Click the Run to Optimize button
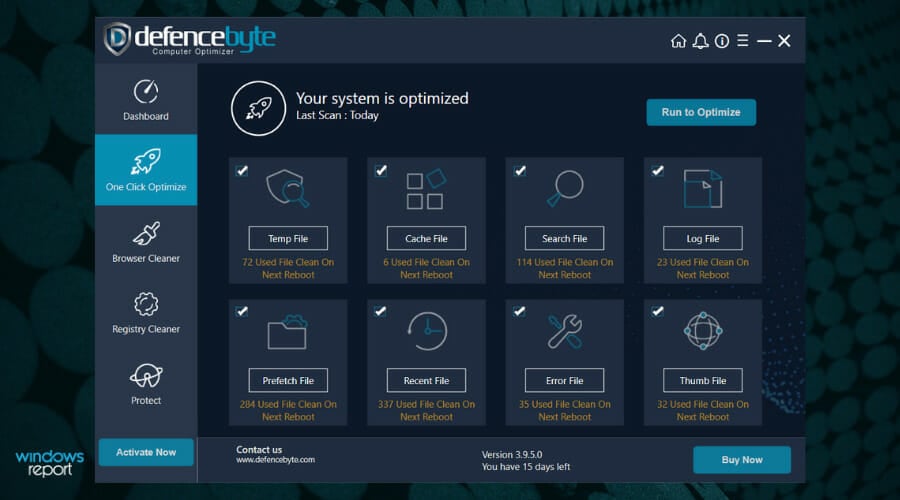900x500 pixels. (x=701, y=112)
